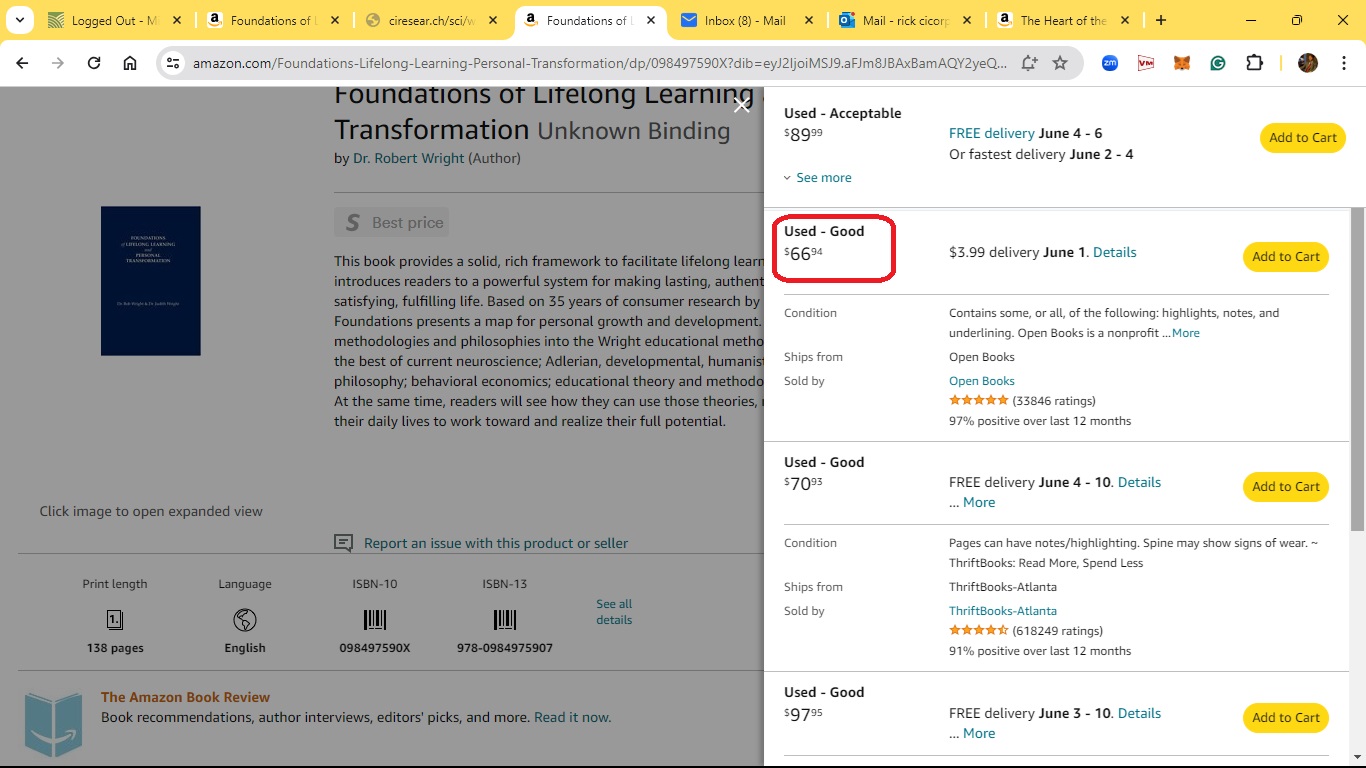Click the ISBN-10 barcode icon
Viewport: 1366px width, 768px height.
375,620
